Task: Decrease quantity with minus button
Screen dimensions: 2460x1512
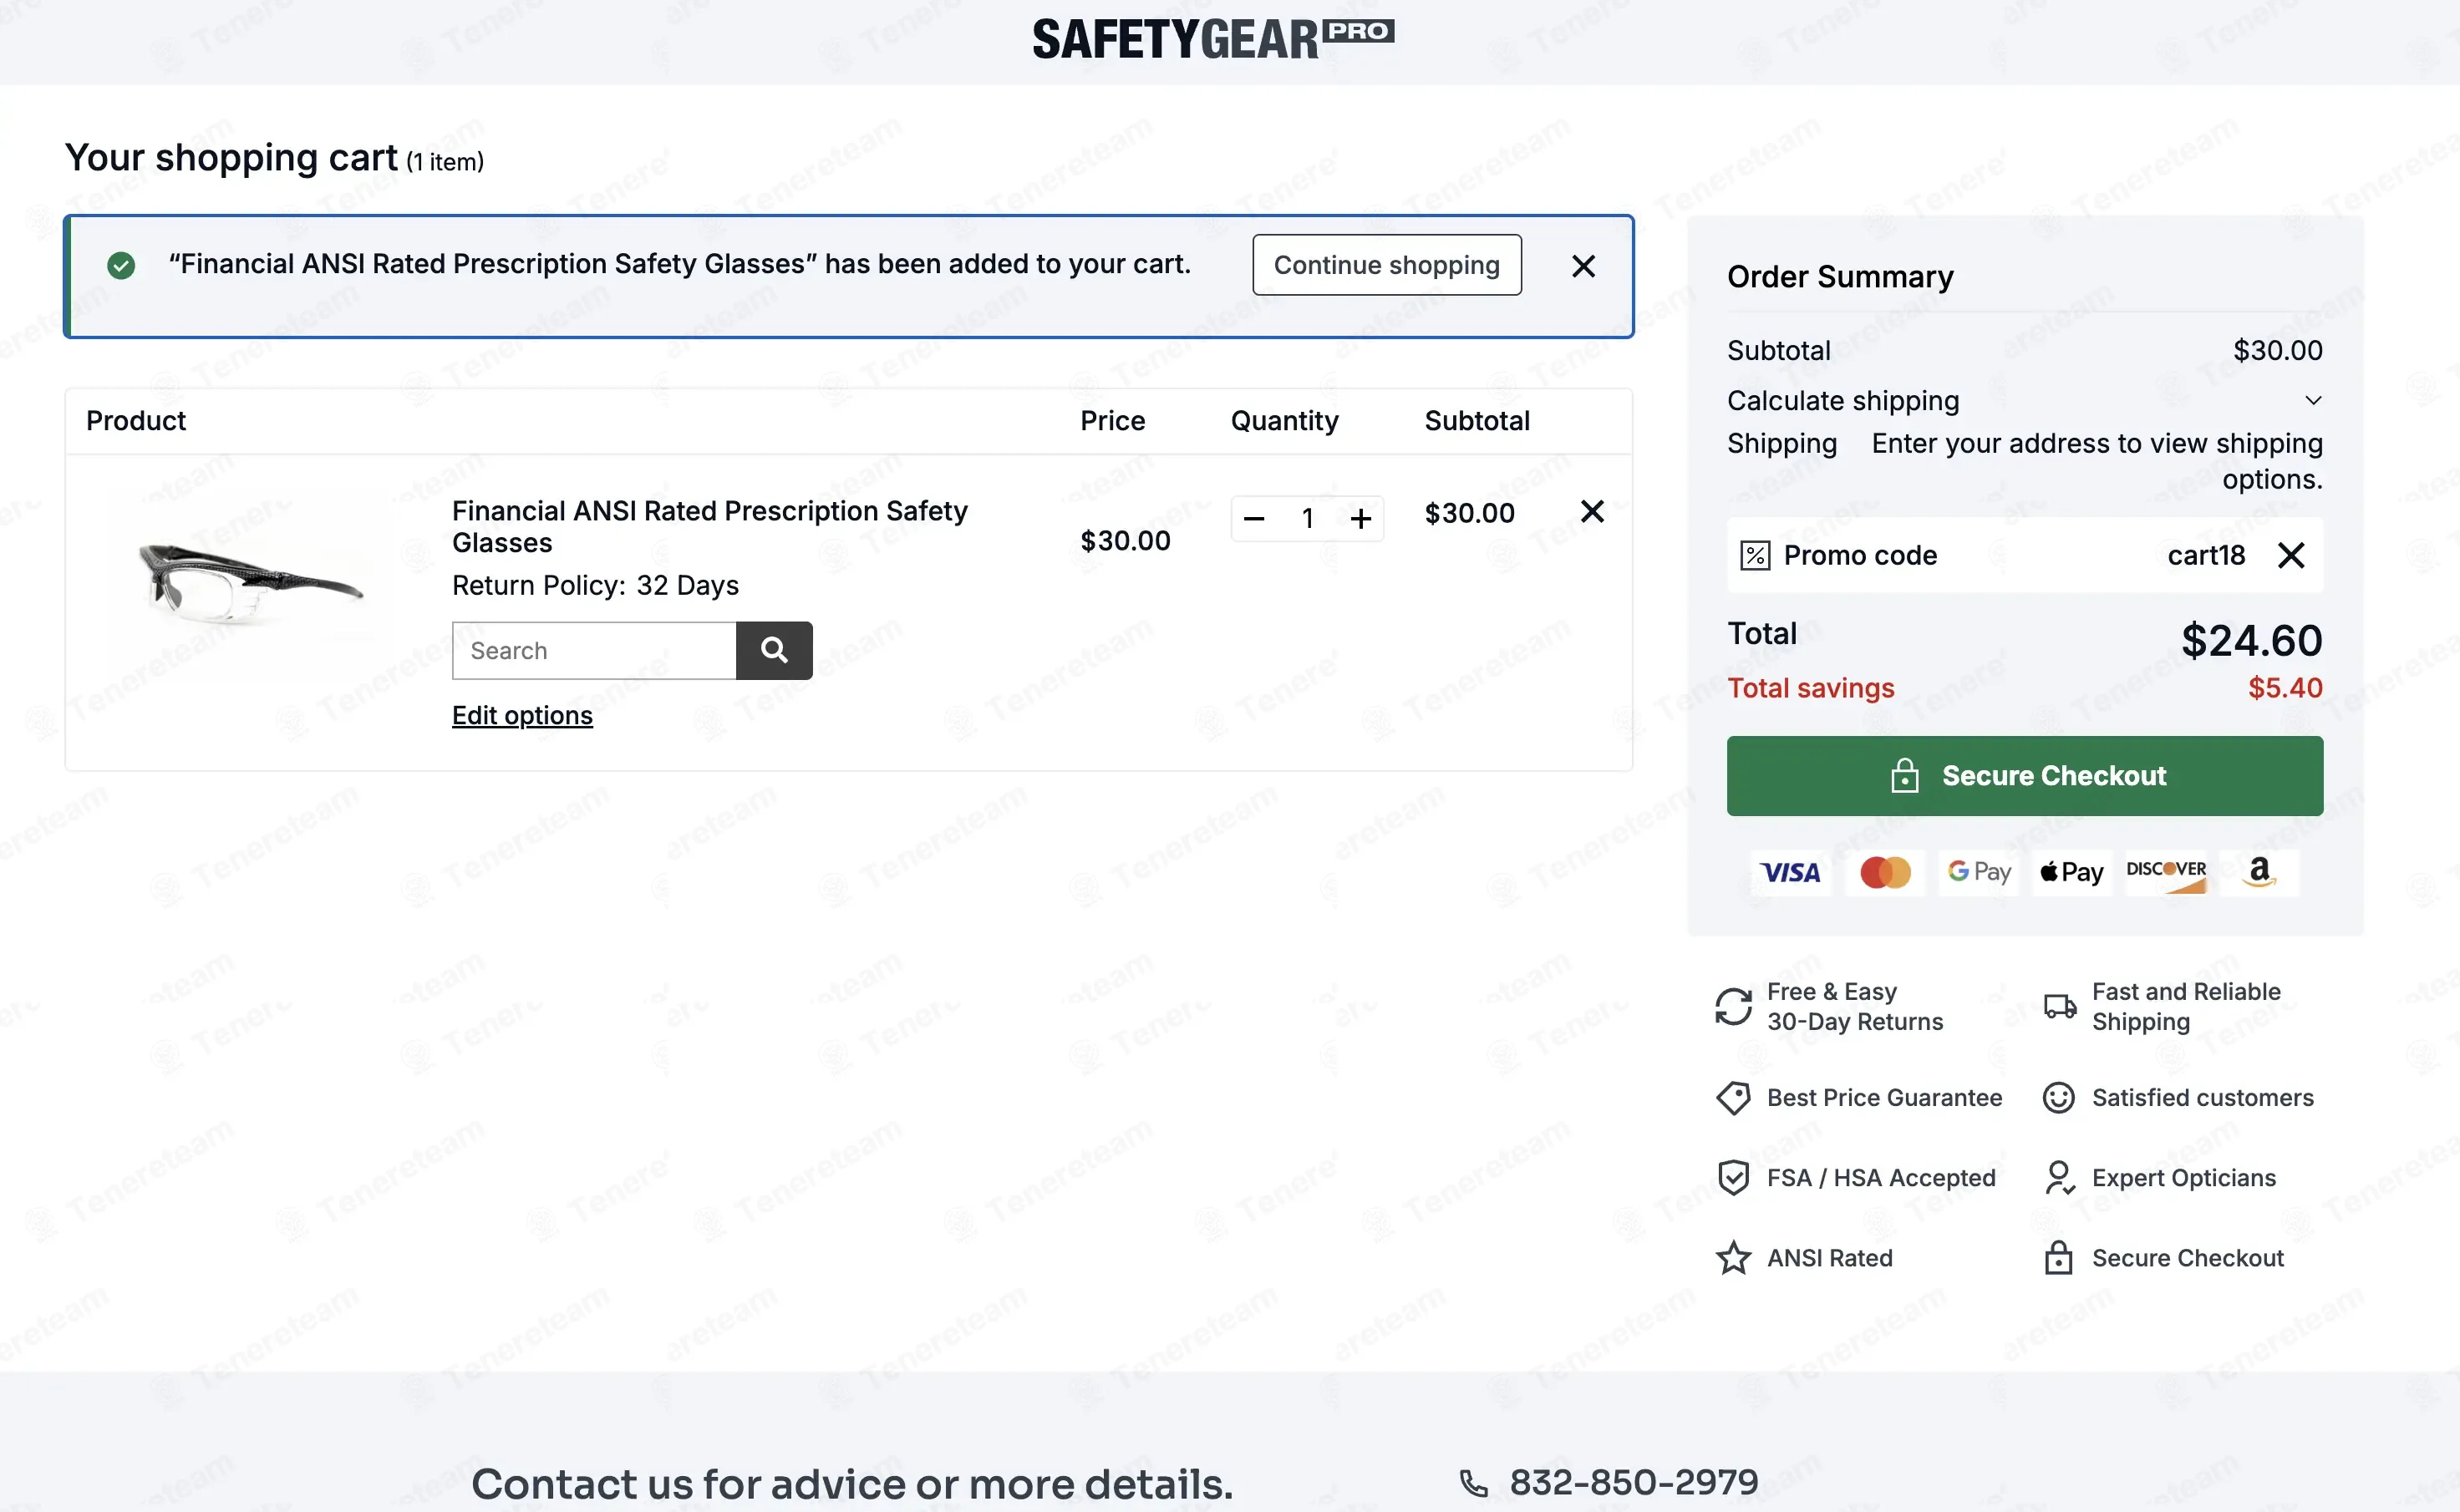Action: coord(1254,519)
